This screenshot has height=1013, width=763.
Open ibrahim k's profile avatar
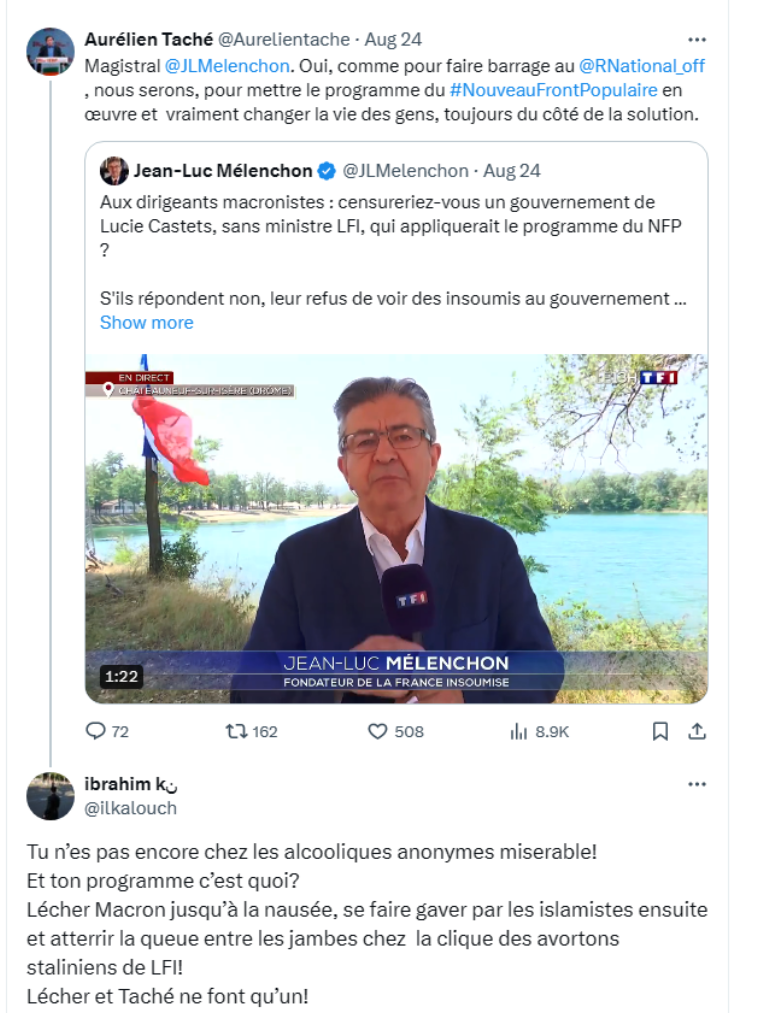point(50,796)
